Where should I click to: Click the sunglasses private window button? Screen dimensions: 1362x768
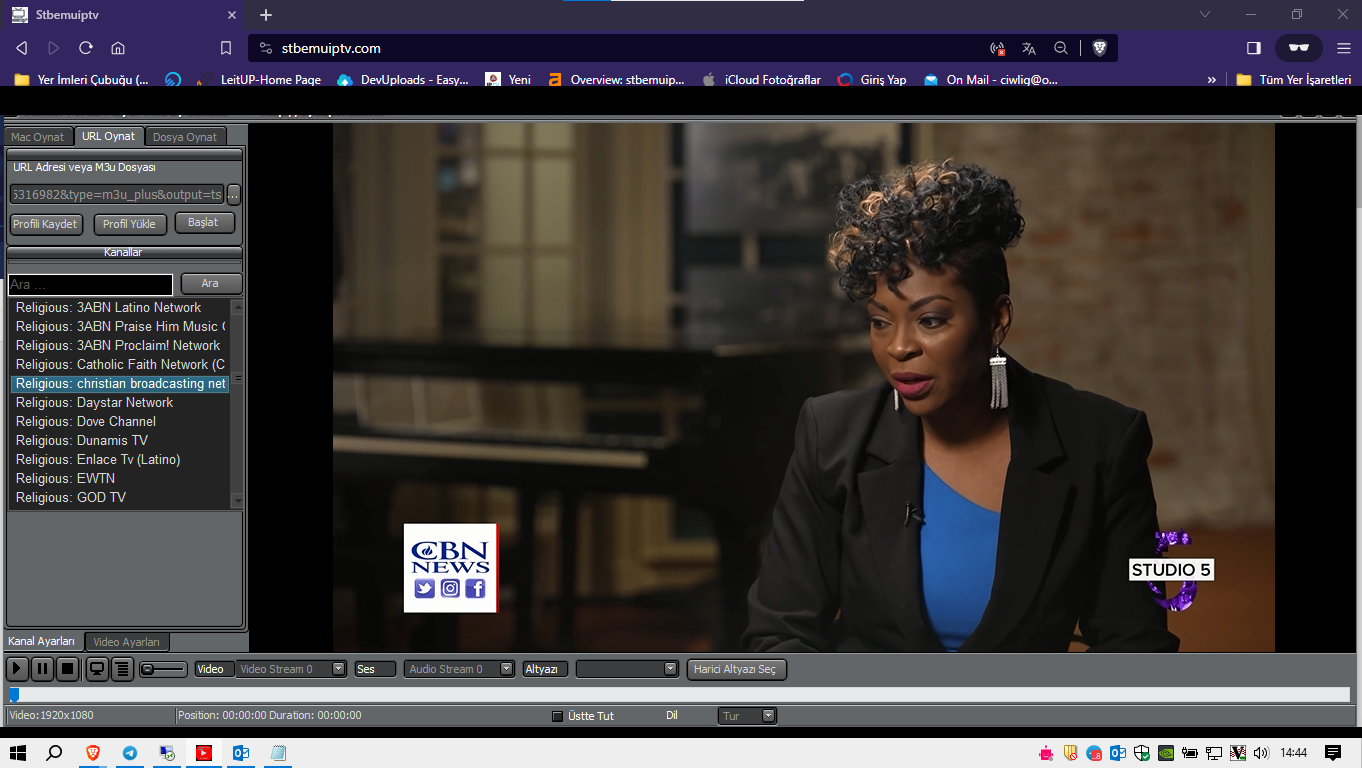coord(1299,48)
